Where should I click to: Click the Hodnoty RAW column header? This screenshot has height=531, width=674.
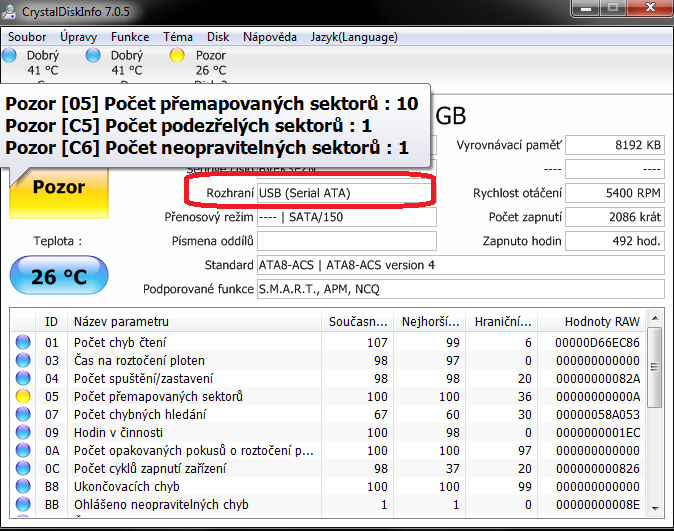tap(591, 322)
